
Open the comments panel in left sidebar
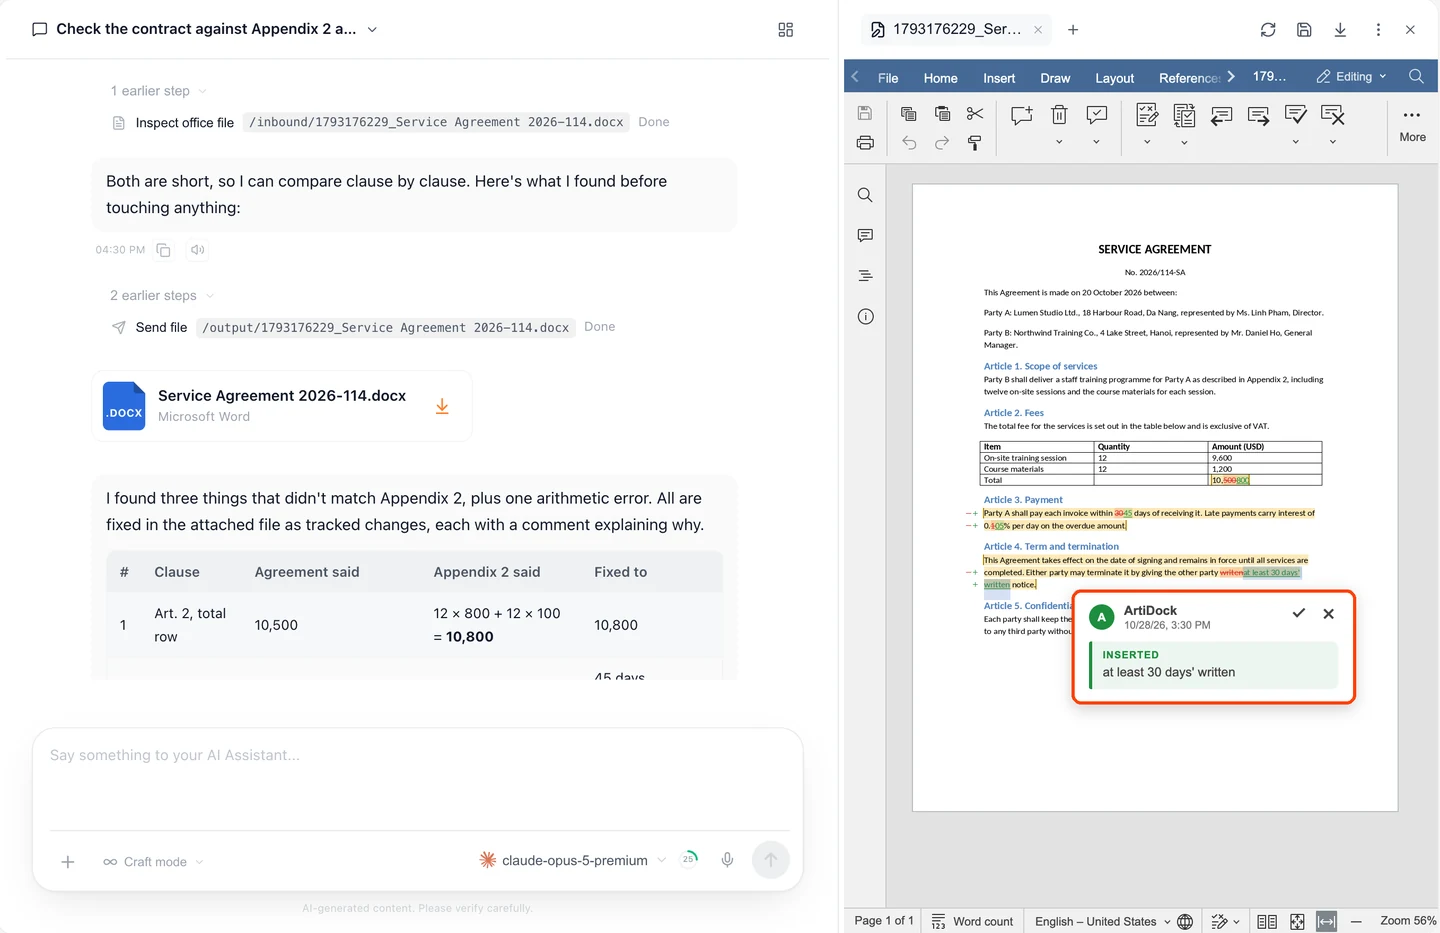[x=865, y=236]
